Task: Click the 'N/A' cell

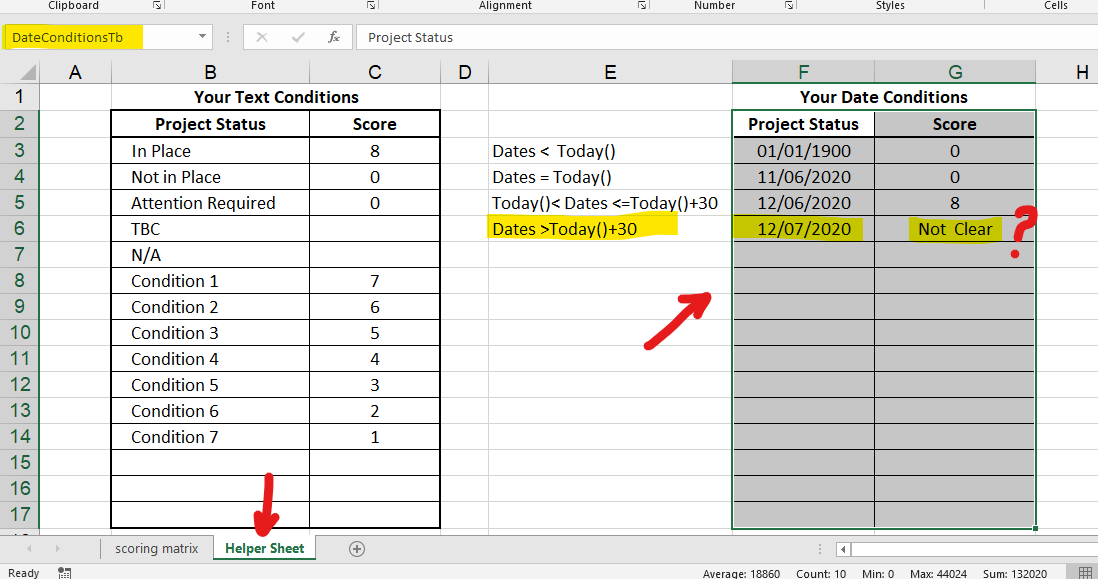Action: pos(210,255)
